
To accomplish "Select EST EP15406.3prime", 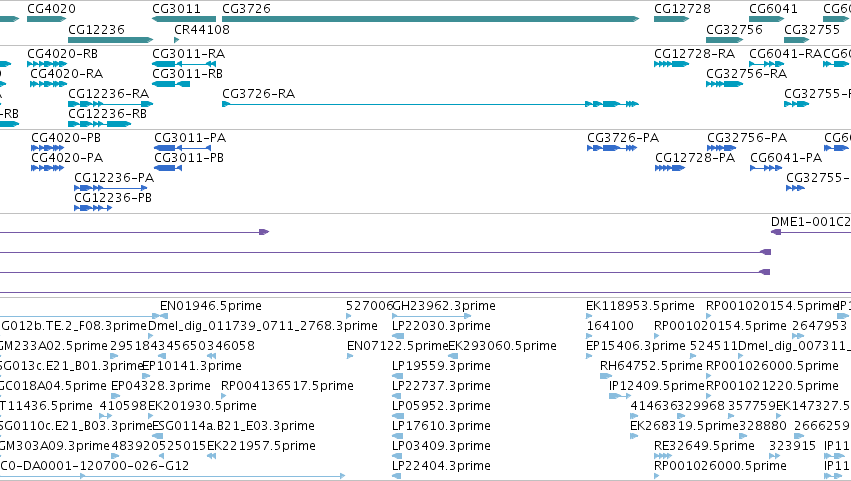I will click(x=636, y=346).
